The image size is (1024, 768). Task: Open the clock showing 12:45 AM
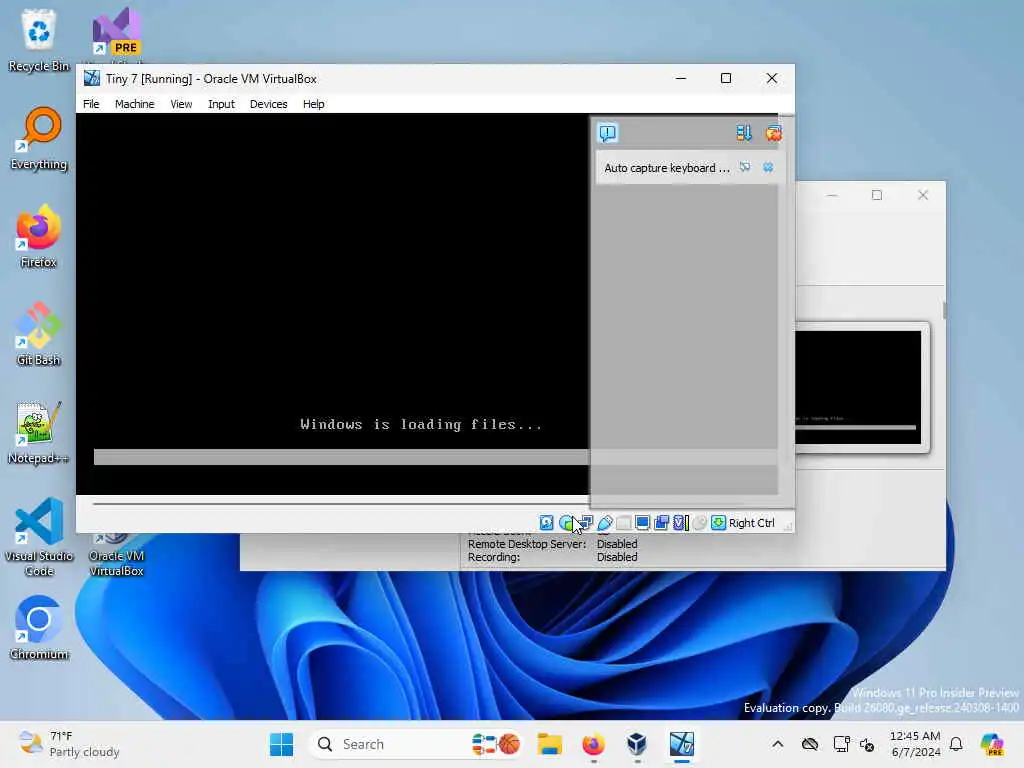(x=915, y=744)
